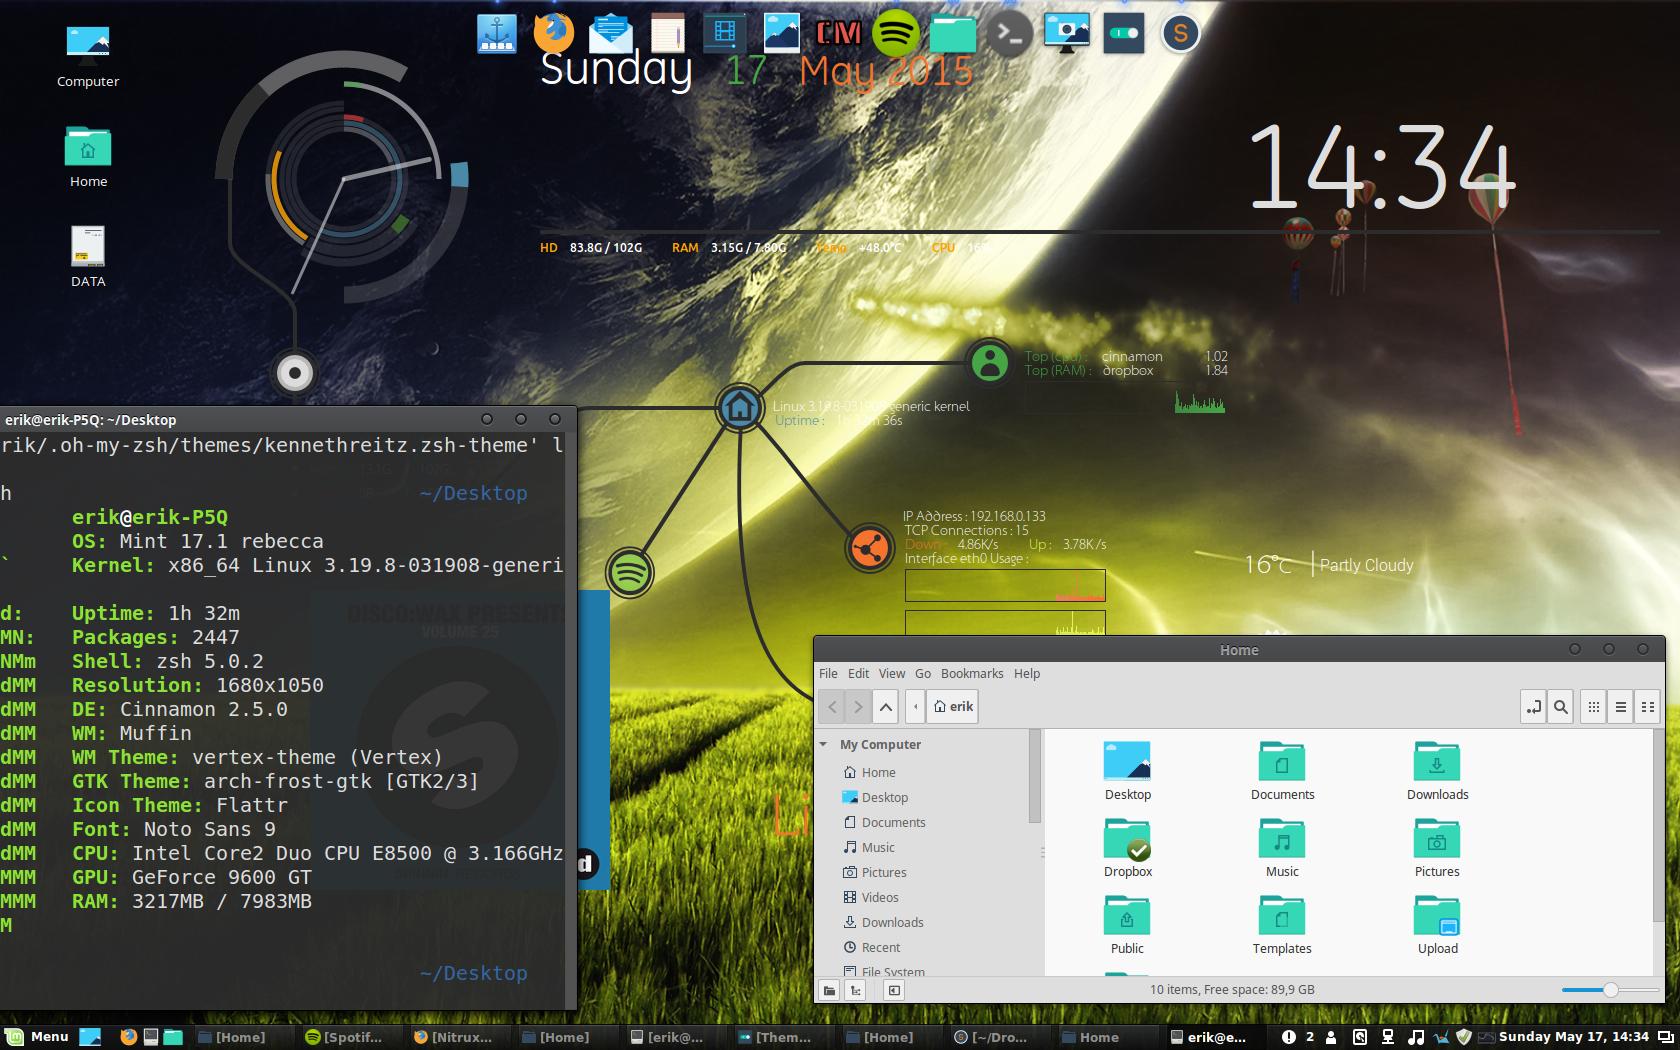Go up to parent folder in file manager
This screenshot has width=1680, height=1050.
click(885, 707)
